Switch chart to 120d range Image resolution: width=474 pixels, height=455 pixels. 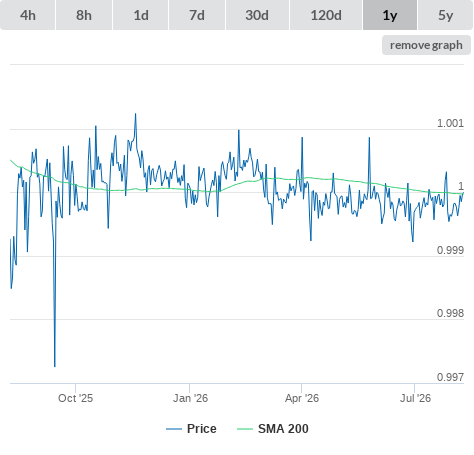tap(326, 15)
